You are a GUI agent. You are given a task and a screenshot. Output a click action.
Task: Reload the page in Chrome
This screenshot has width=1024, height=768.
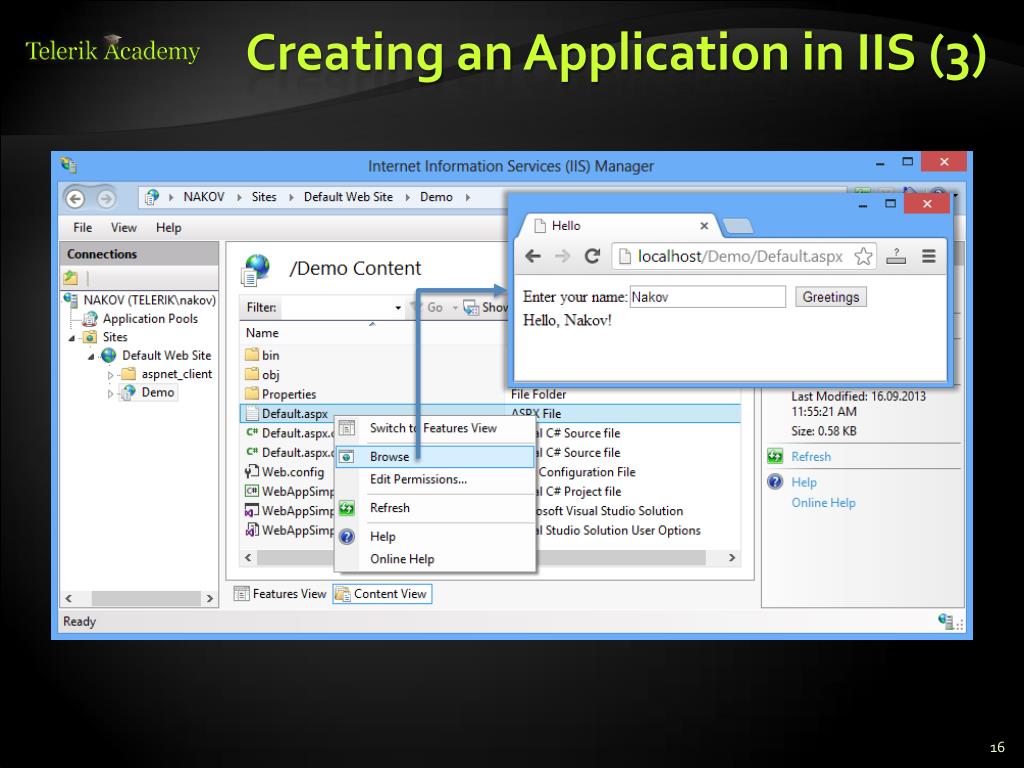(x=592, y=256)
